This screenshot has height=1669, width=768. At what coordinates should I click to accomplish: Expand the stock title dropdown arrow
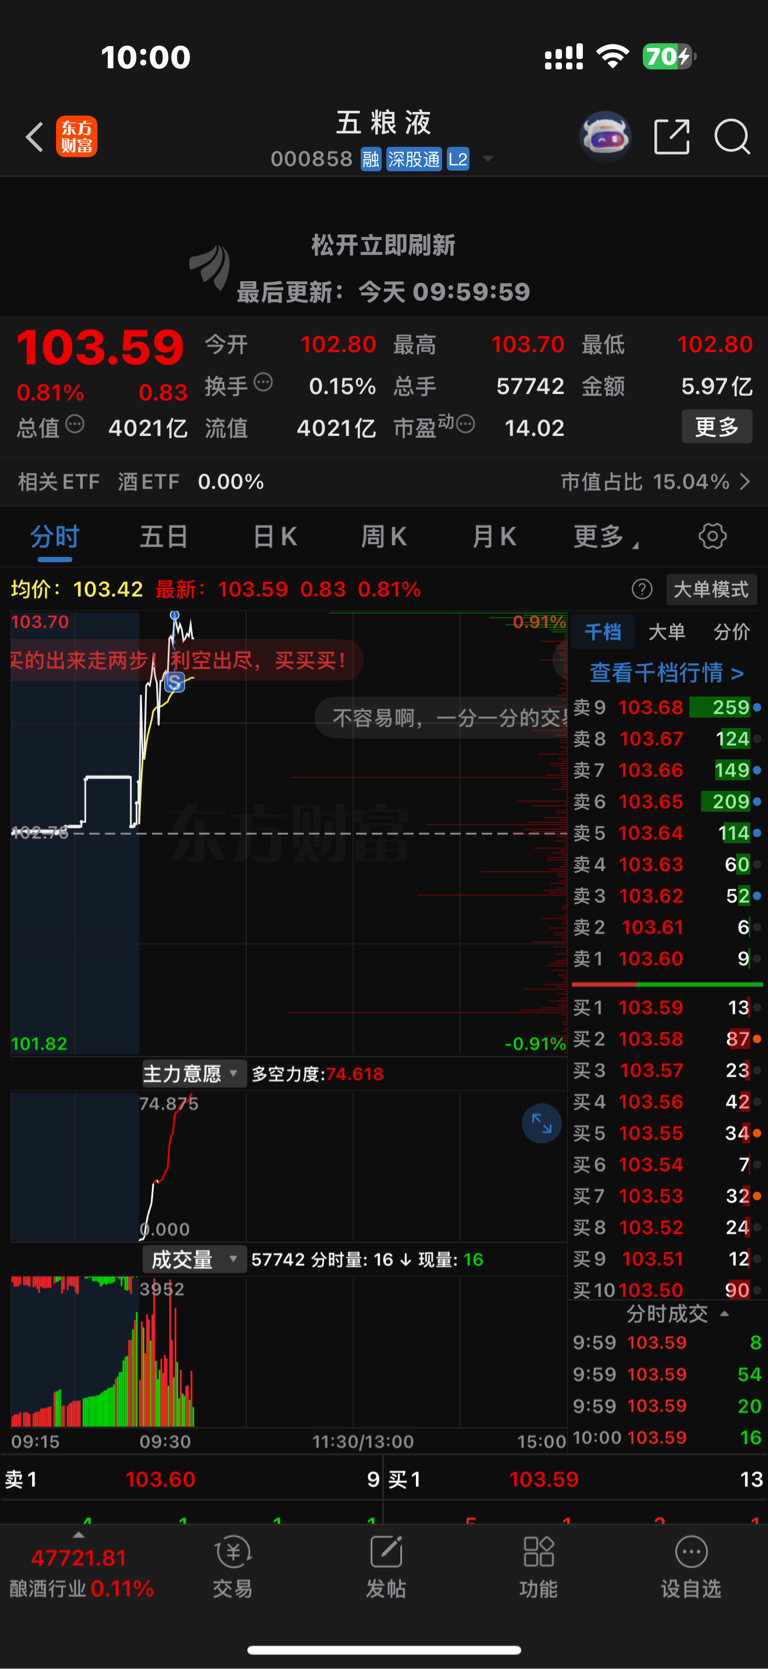point(488,159)
